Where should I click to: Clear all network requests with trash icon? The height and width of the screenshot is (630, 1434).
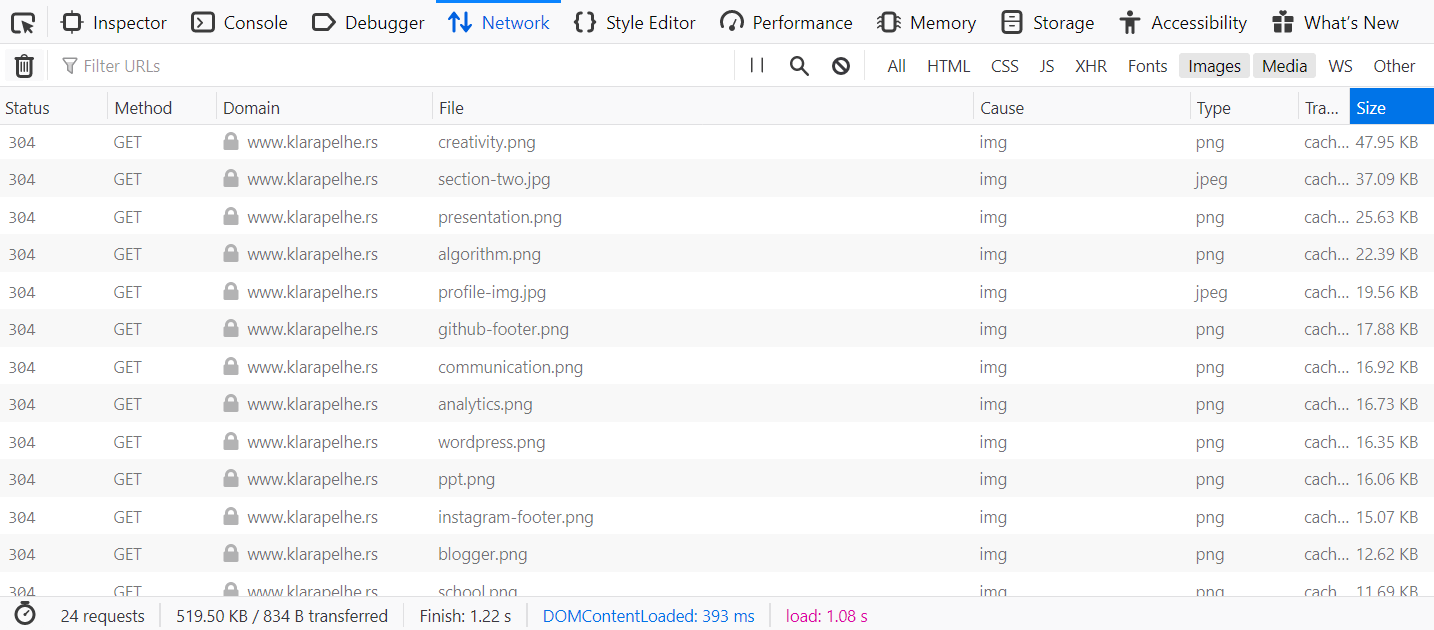click(x=24, y=65)
